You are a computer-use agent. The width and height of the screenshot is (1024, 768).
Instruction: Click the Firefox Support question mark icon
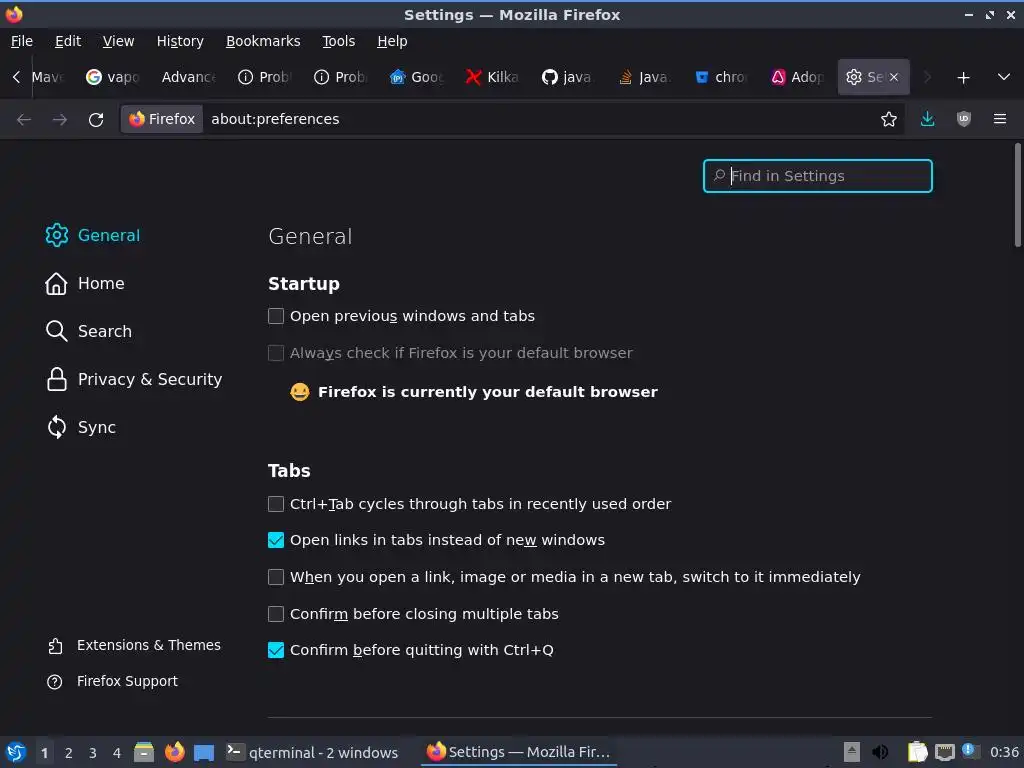click(x=55, y=682)
